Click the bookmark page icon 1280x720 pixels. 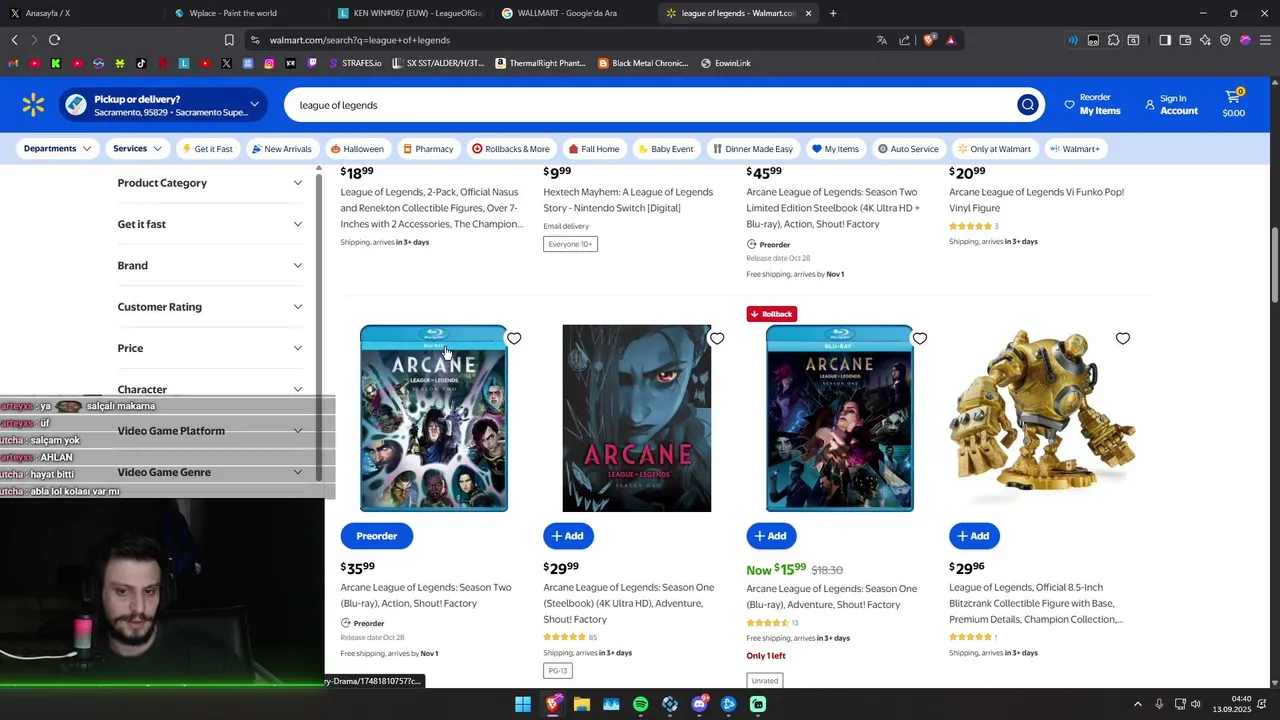click(229, 40)
